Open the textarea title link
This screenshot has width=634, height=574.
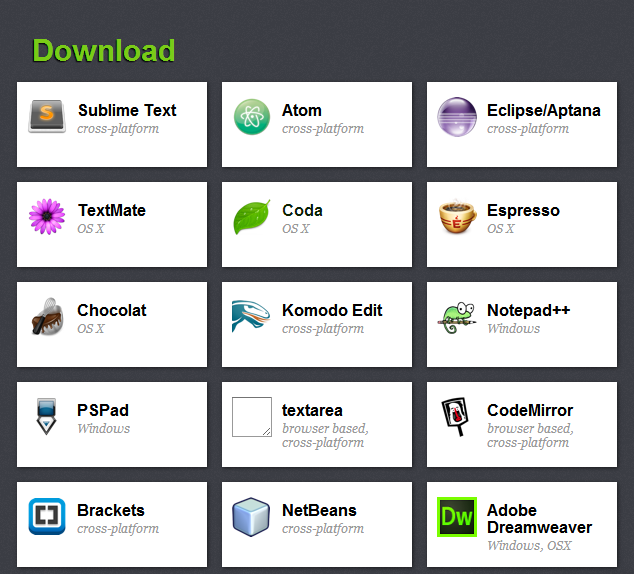pyautogui.click(x=312, y=410)
